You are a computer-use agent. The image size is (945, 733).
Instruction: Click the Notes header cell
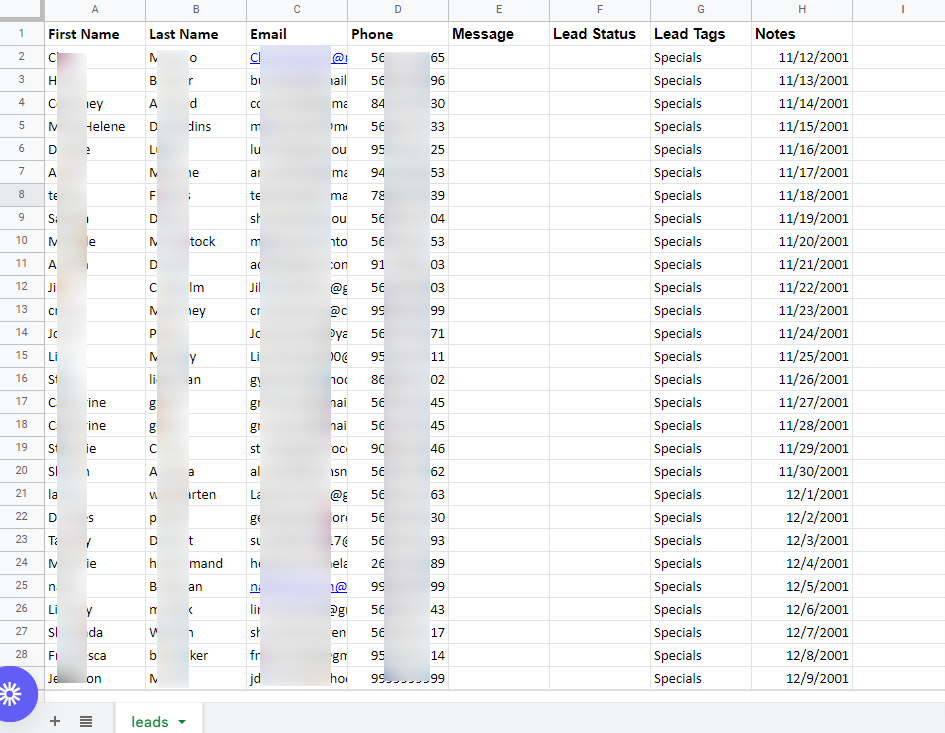pos(802,34)
